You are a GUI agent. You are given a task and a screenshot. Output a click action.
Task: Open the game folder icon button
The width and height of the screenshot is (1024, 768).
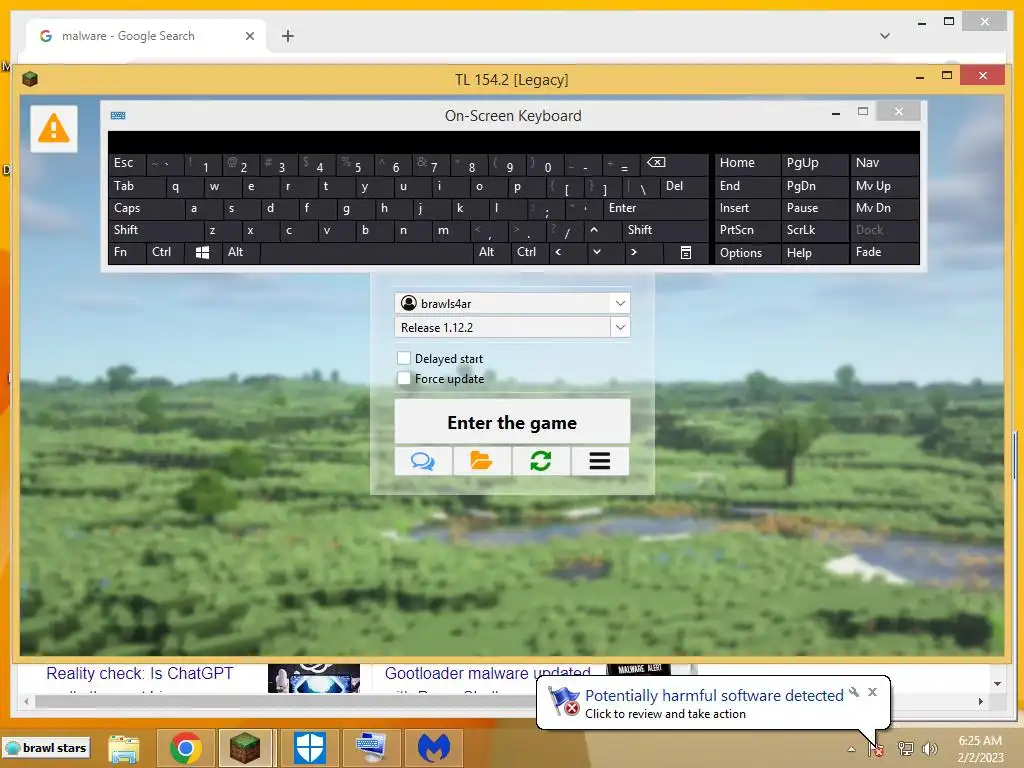pyautogui.click(x=482, y=461)
